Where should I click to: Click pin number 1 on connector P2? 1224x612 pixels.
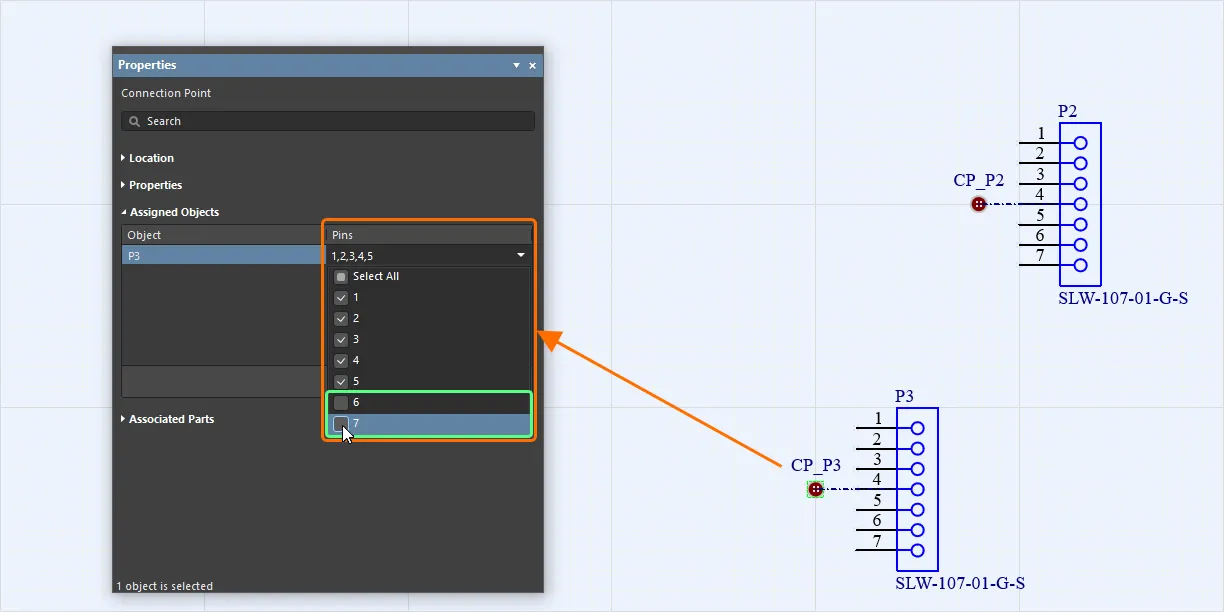(1041, 133)
